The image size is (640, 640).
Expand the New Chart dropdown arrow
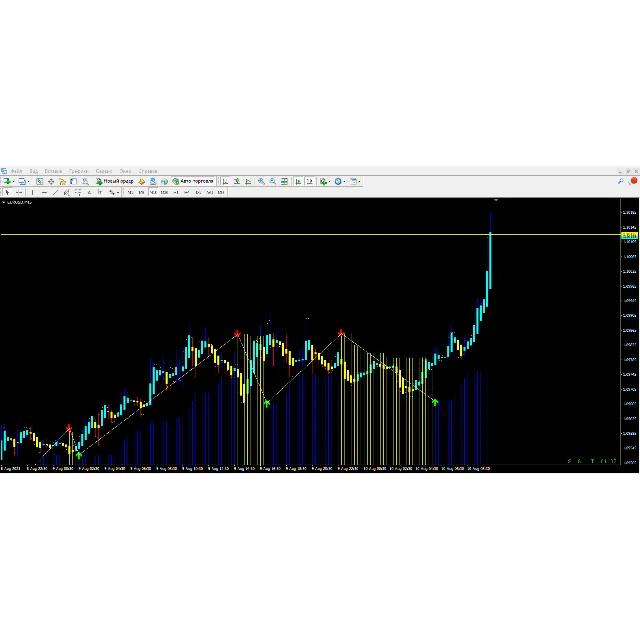coord(13,182)
